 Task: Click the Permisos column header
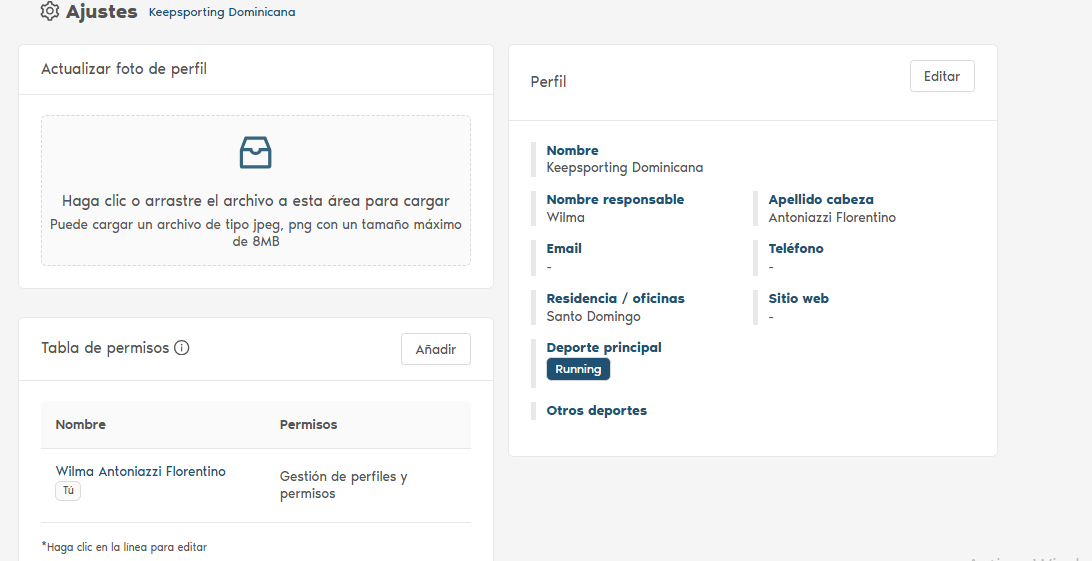pos(308,424)
